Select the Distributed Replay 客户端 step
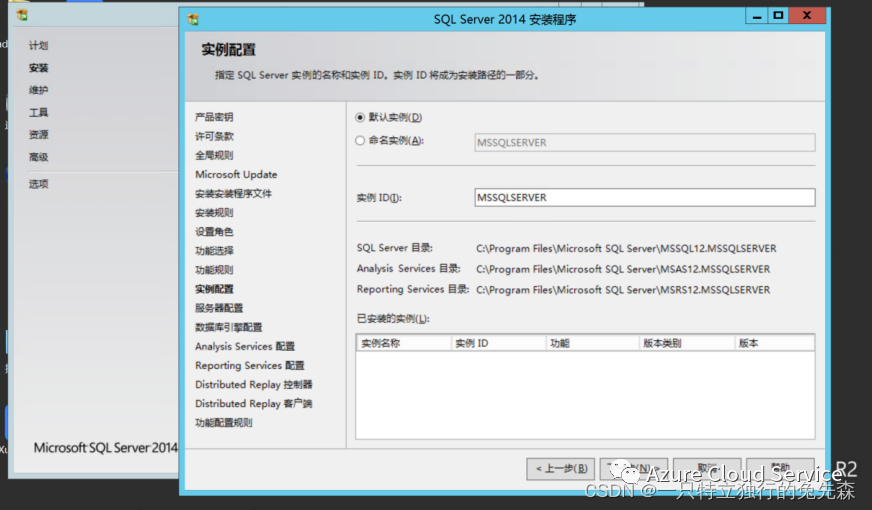872x510 pixels. point(254,403)
